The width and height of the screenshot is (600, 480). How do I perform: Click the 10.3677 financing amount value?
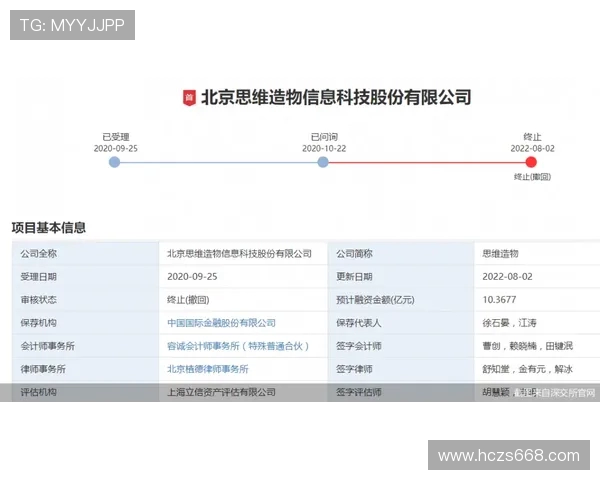point(499,300)
